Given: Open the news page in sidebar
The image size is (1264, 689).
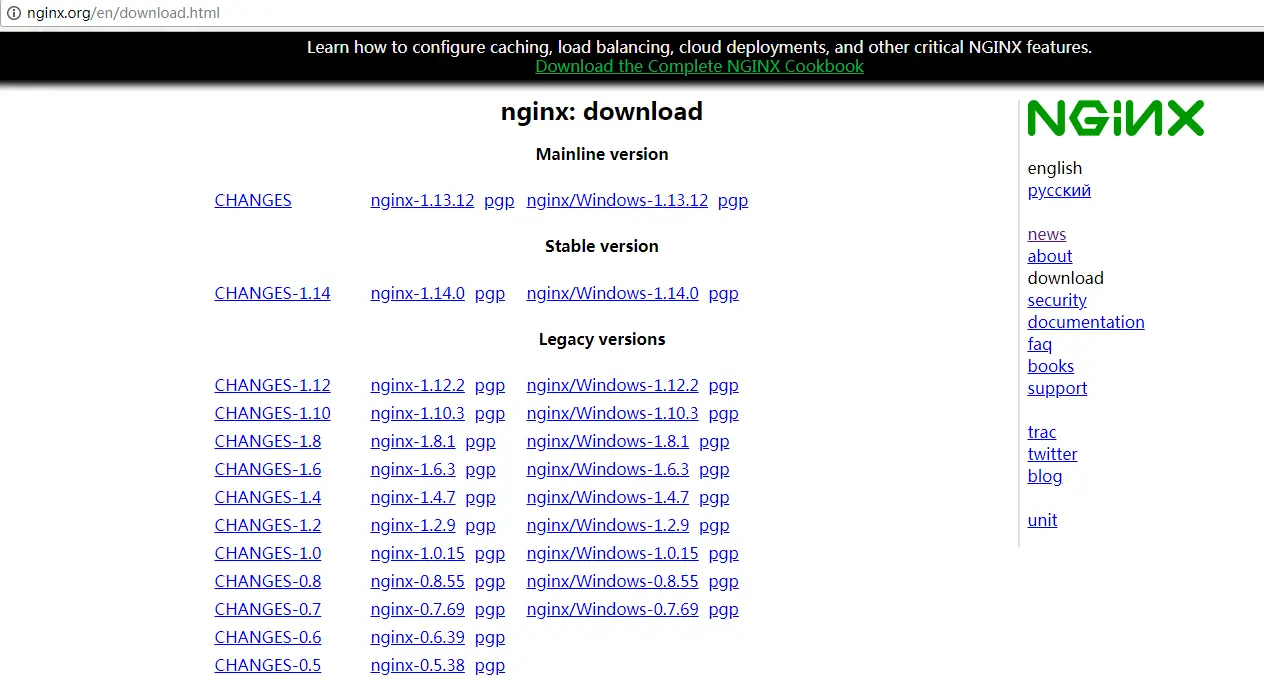Looking at the screenshot, I should click(1047, 234).
